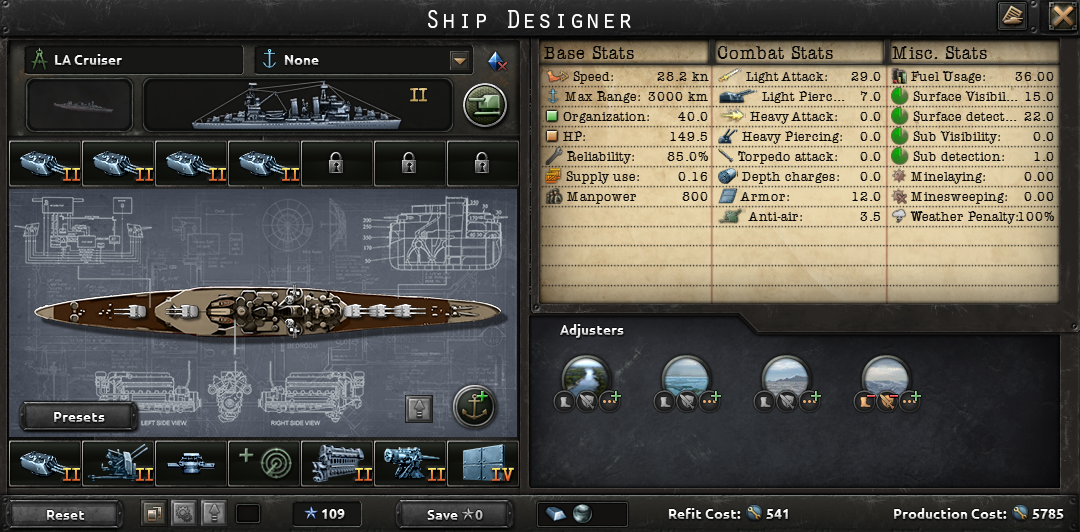Click the Reset button

coord(65,514)
